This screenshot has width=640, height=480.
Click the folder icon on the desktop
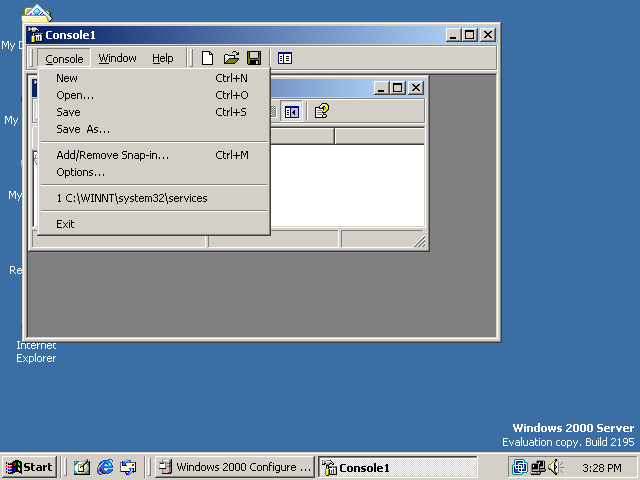coord(37,13)
